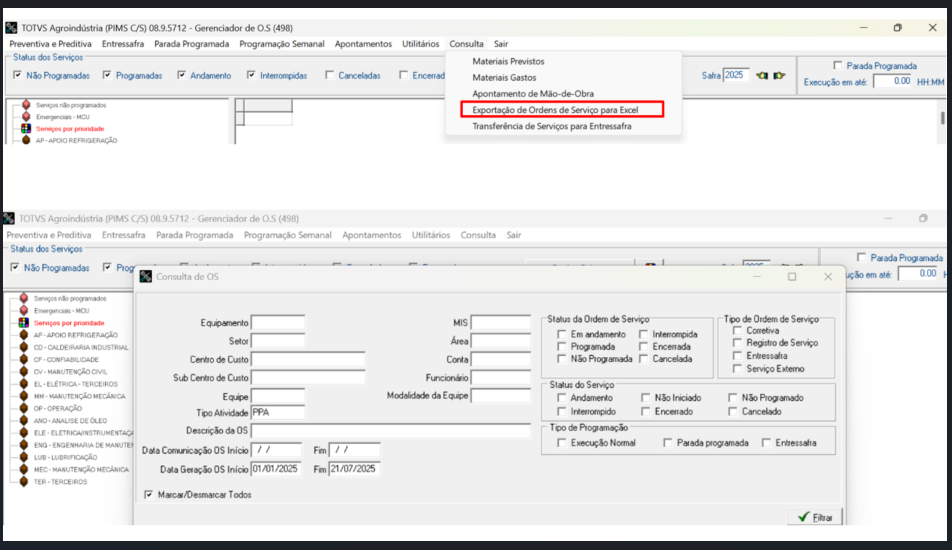Viewport: 952px width, 550px height.
Task: Click the hexagon icon beside OP - OPERAÇÃO
Action: point(24,408)
